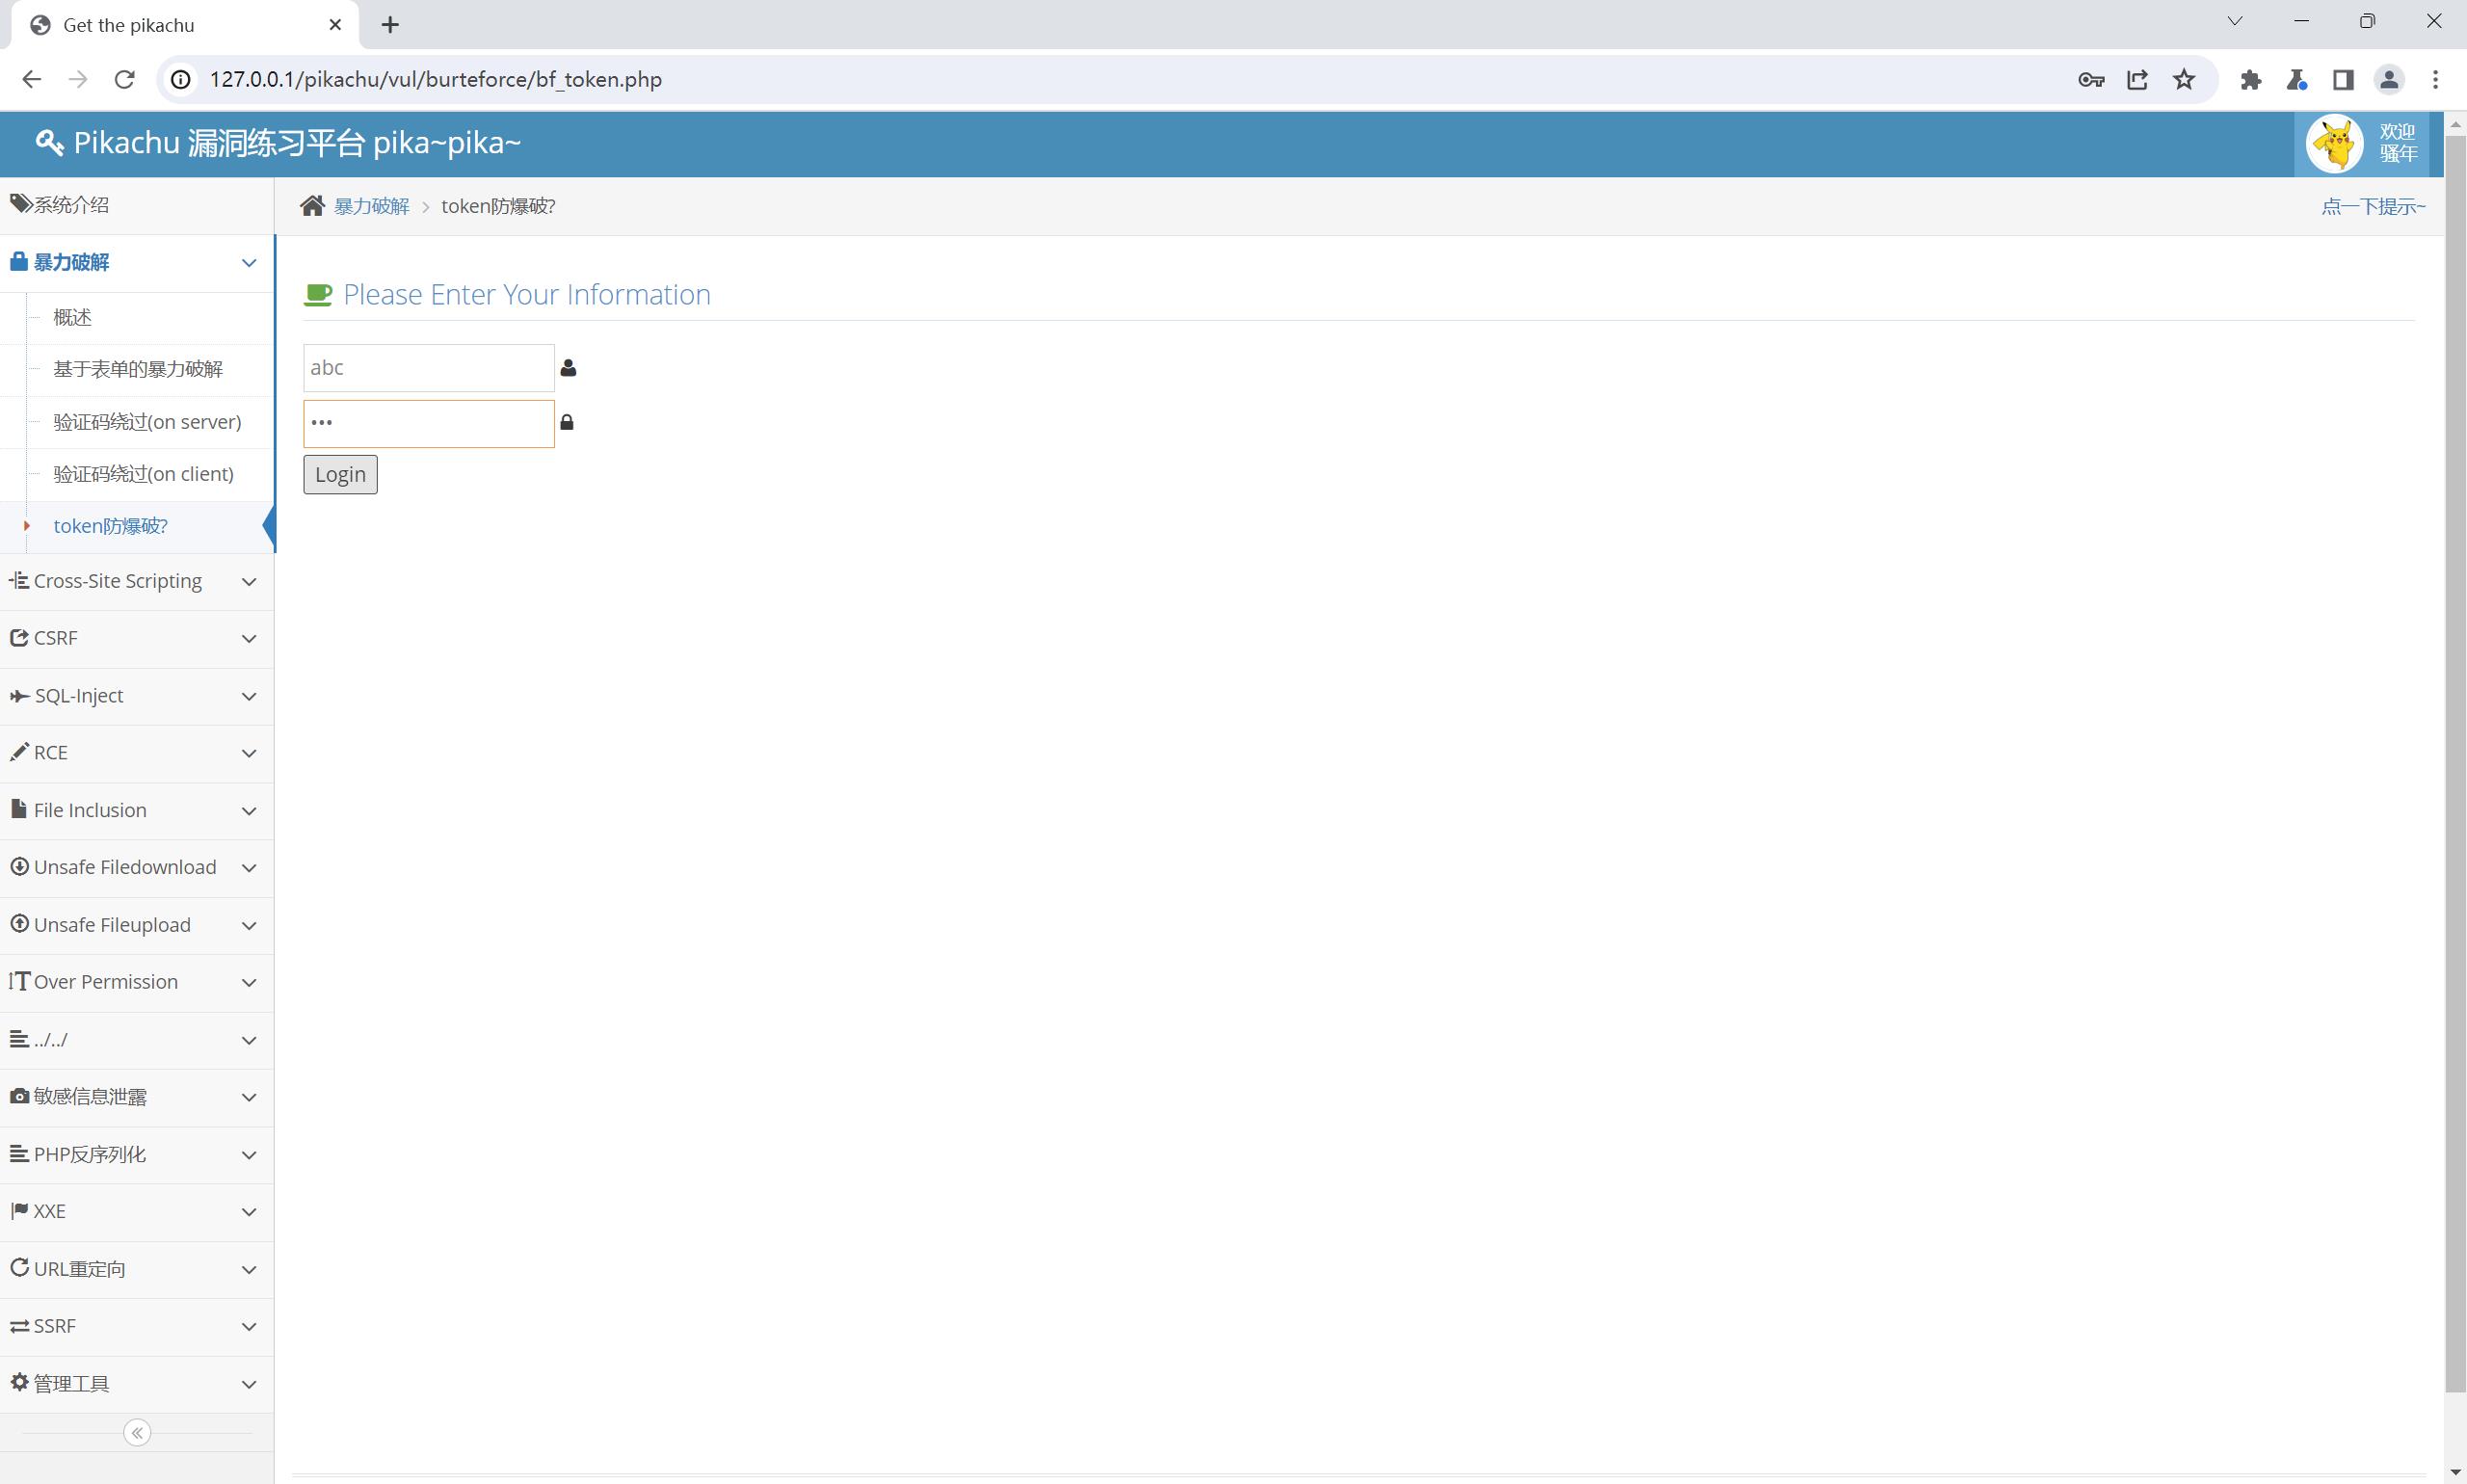Click the '点一下提示~' hint link

(x=2373, y=206)
